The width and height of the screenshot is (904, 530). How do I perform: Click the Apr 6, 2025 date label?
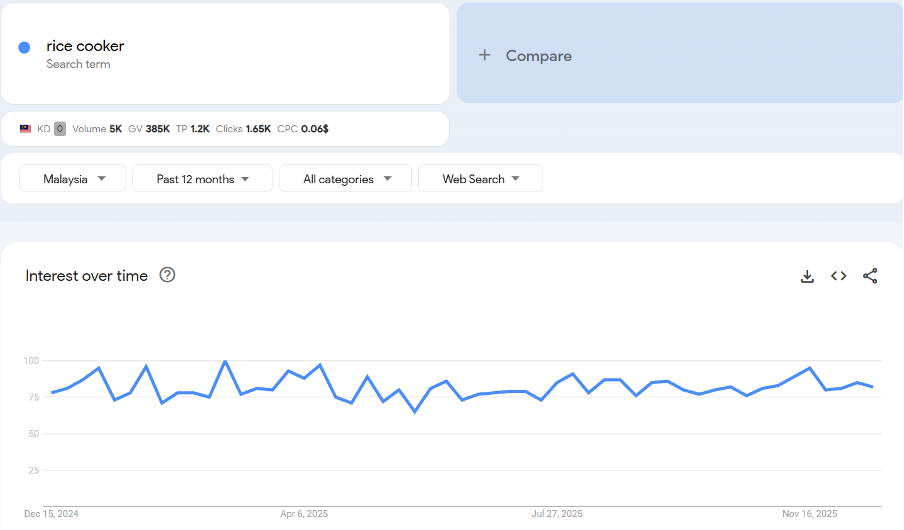click(304, 514)
